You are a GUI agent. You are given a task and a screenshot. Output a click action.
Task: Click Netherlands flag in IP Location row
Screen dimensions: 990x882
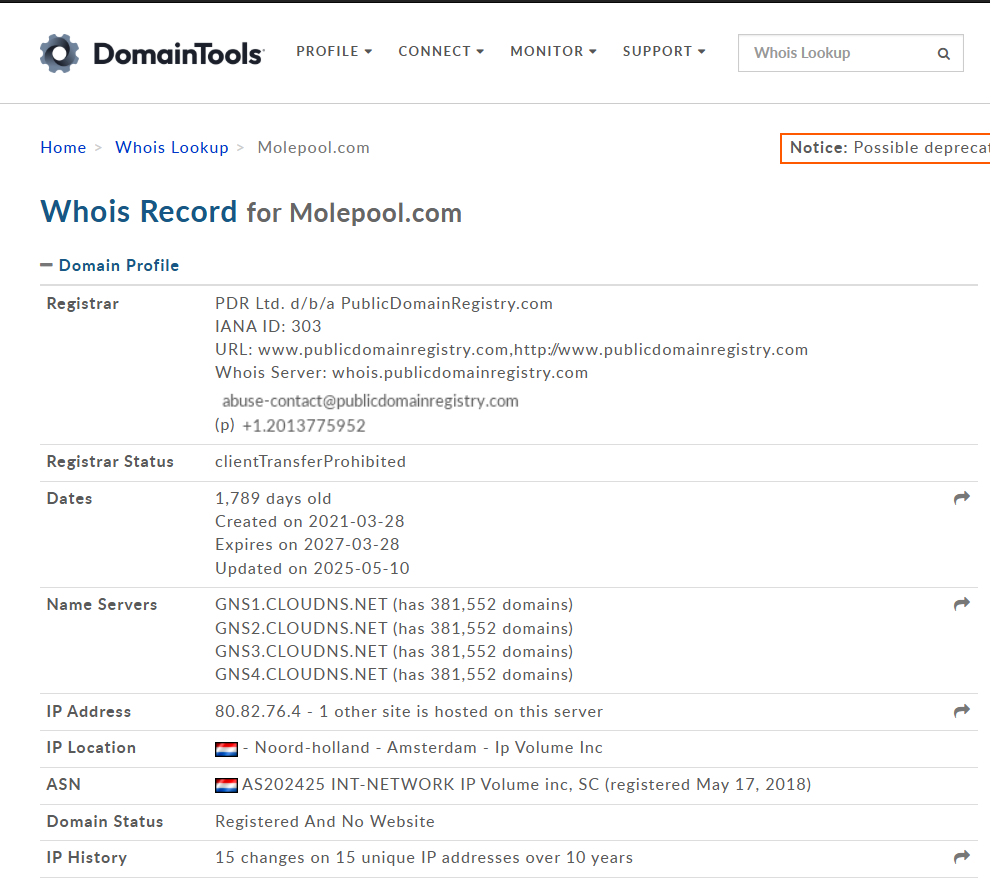pos(226,749)
